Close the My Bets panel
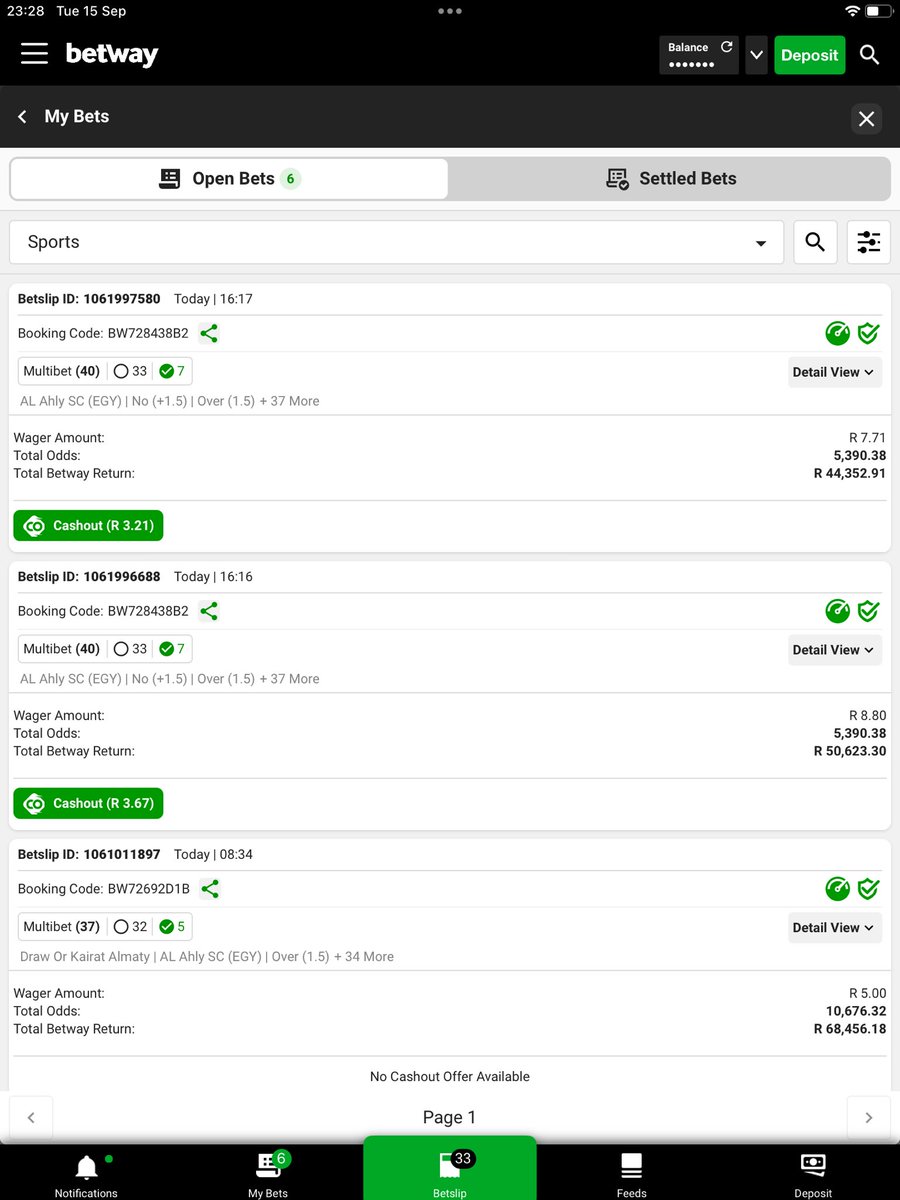 (x=867, y=119)
